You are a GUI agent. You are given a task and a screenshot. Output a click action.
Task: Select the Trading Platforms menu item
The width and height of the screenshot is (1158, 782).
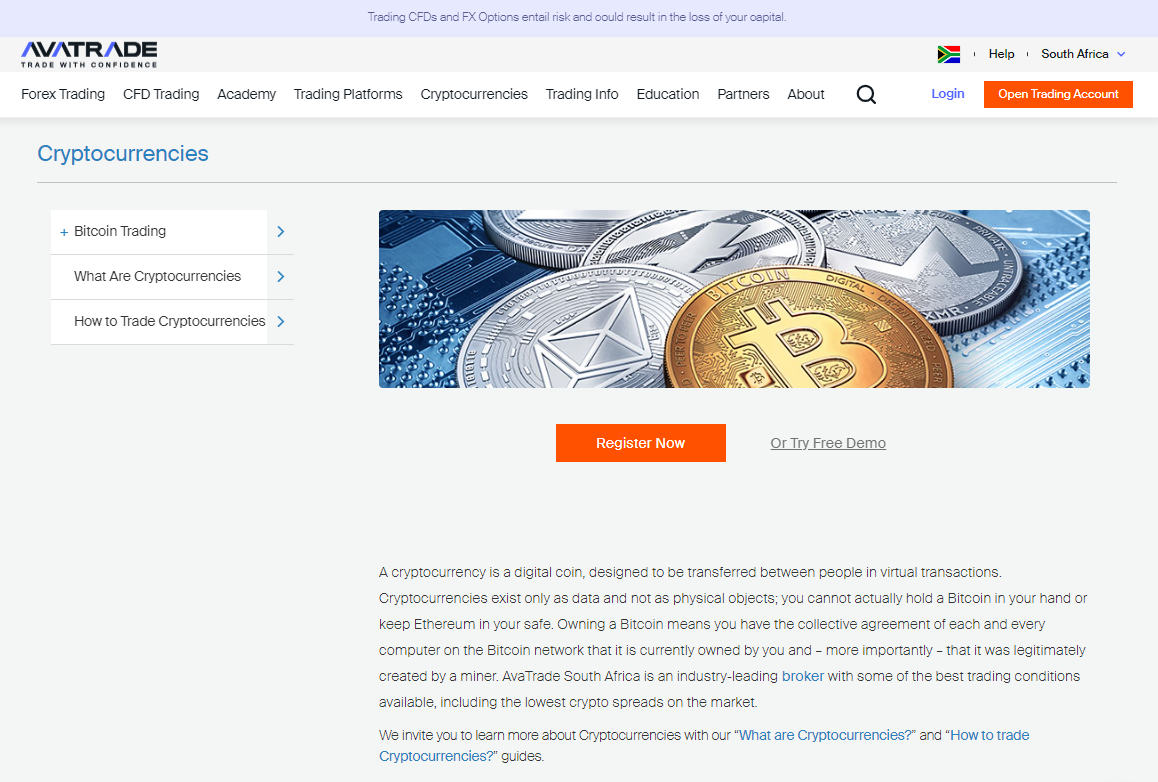[347, 94]
